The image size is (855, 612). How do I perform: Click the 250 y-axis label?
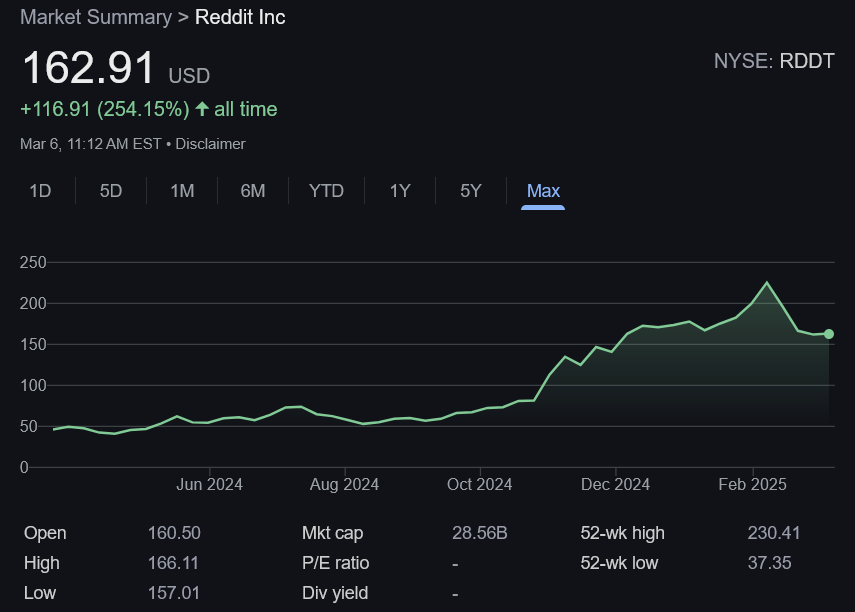tap(33, 262)
